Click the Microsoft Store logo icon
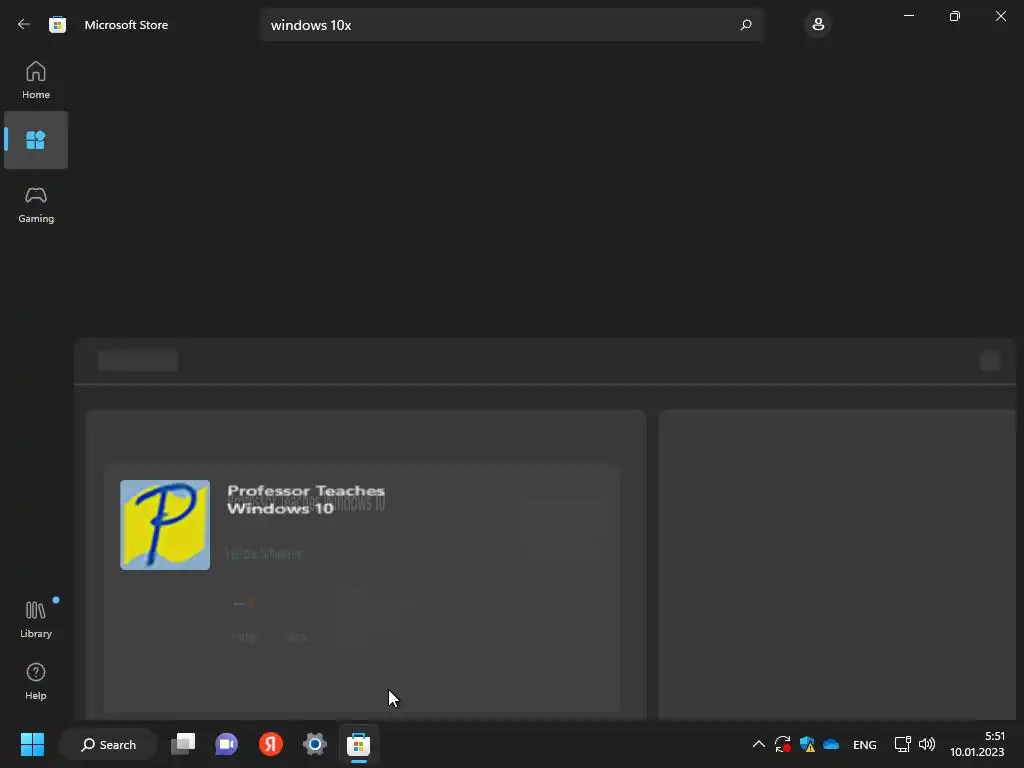Image resolution: width=1024 pixels, height=768 pixels. click(x=57, y=25)
